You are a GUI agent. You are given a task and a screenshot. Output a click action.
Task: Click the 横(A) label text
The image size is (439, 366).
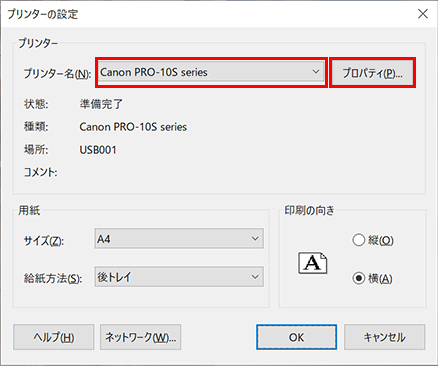pos(380,278)
